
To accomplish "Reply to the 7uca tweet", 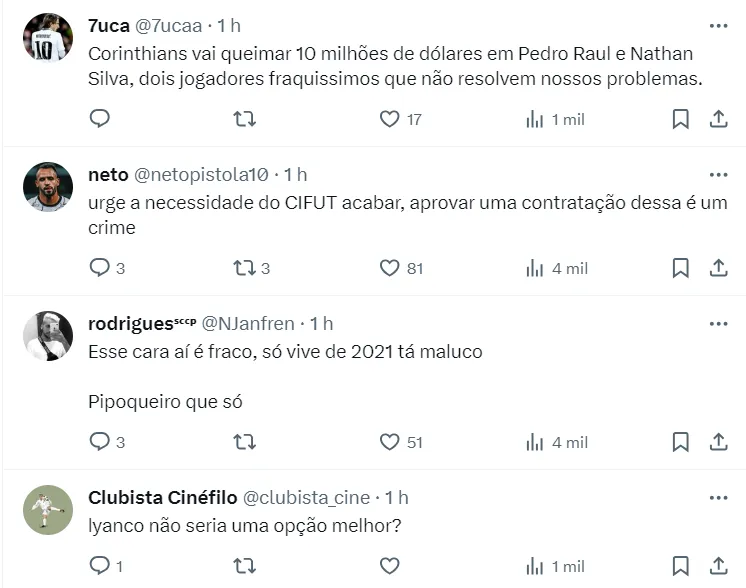I will 100,119.
